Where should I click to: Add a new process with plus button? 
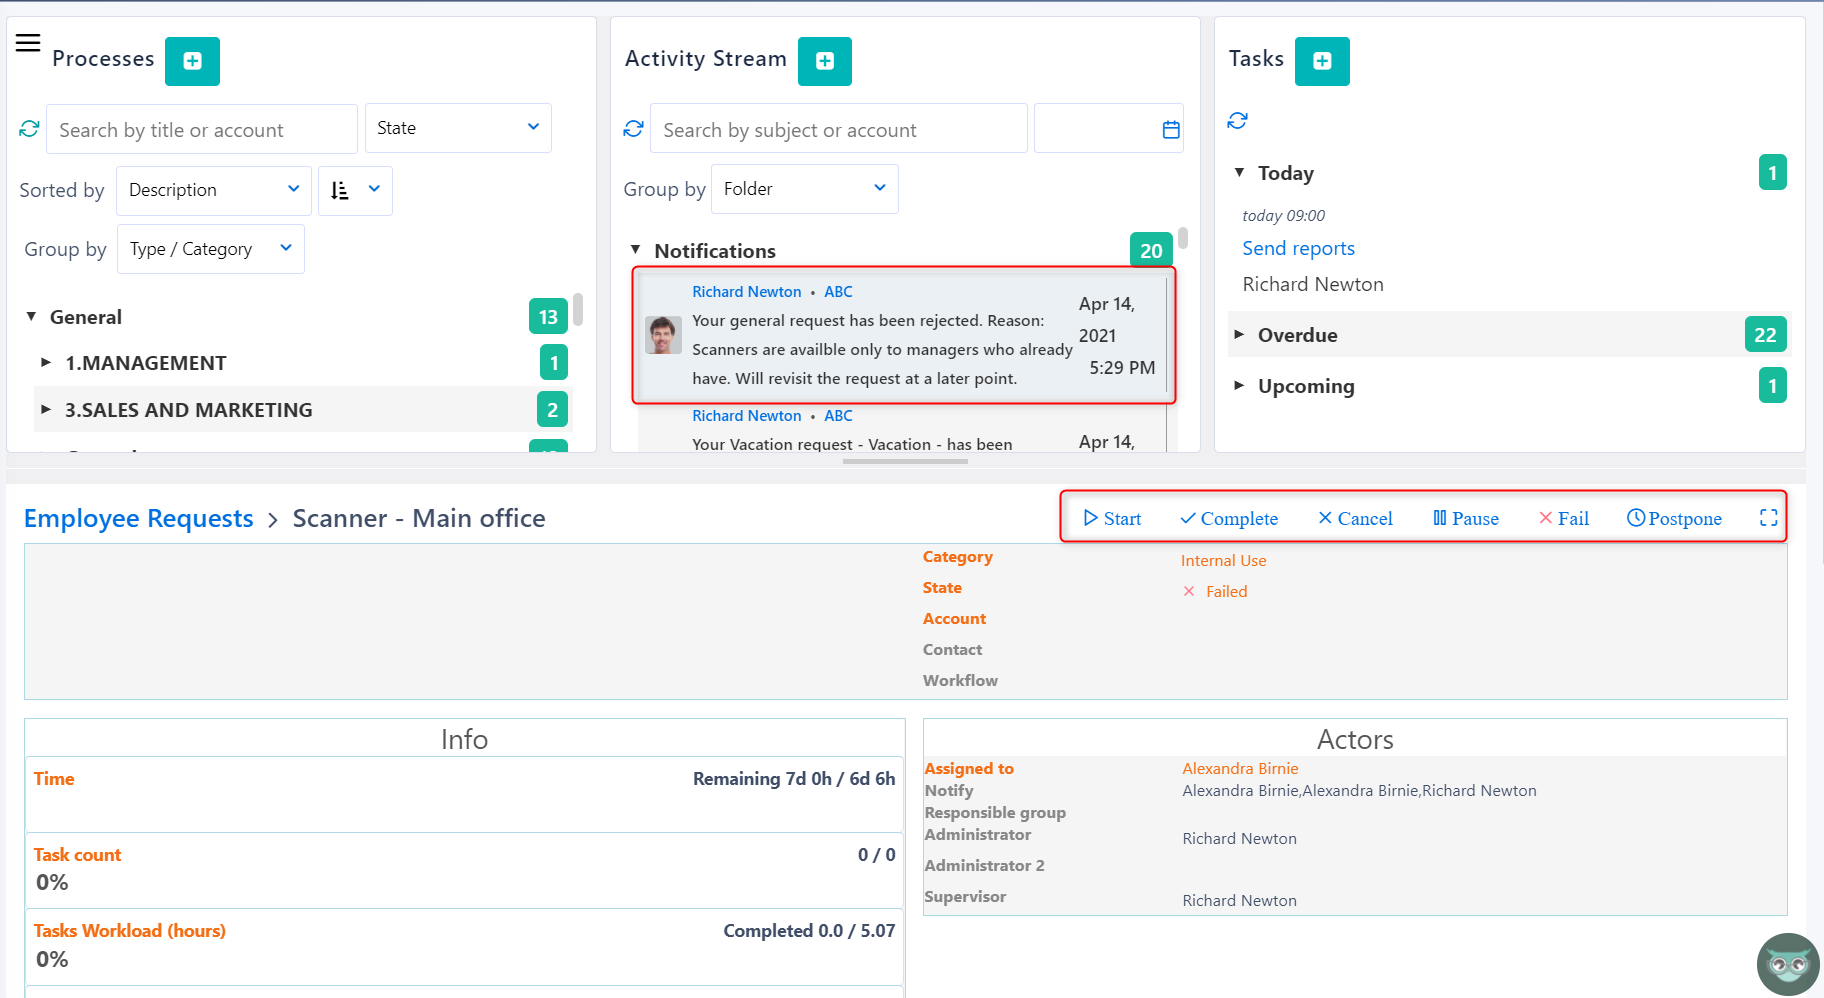tap(192, 61)
